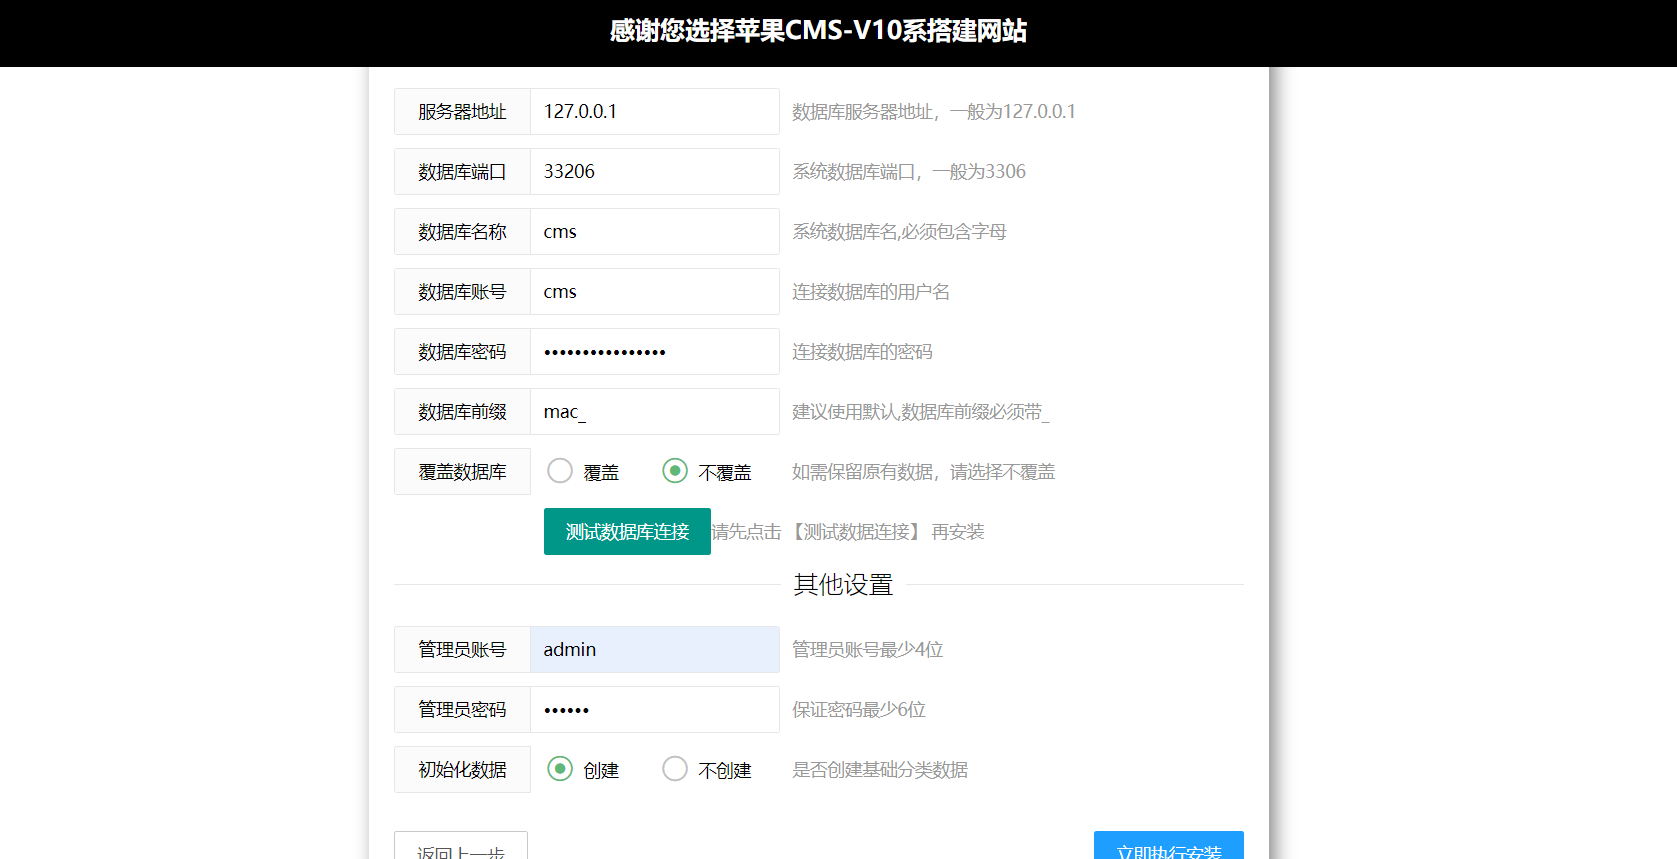Click the 服务器地址 field label
The image size is (1677, 859).
click(462, 112)
